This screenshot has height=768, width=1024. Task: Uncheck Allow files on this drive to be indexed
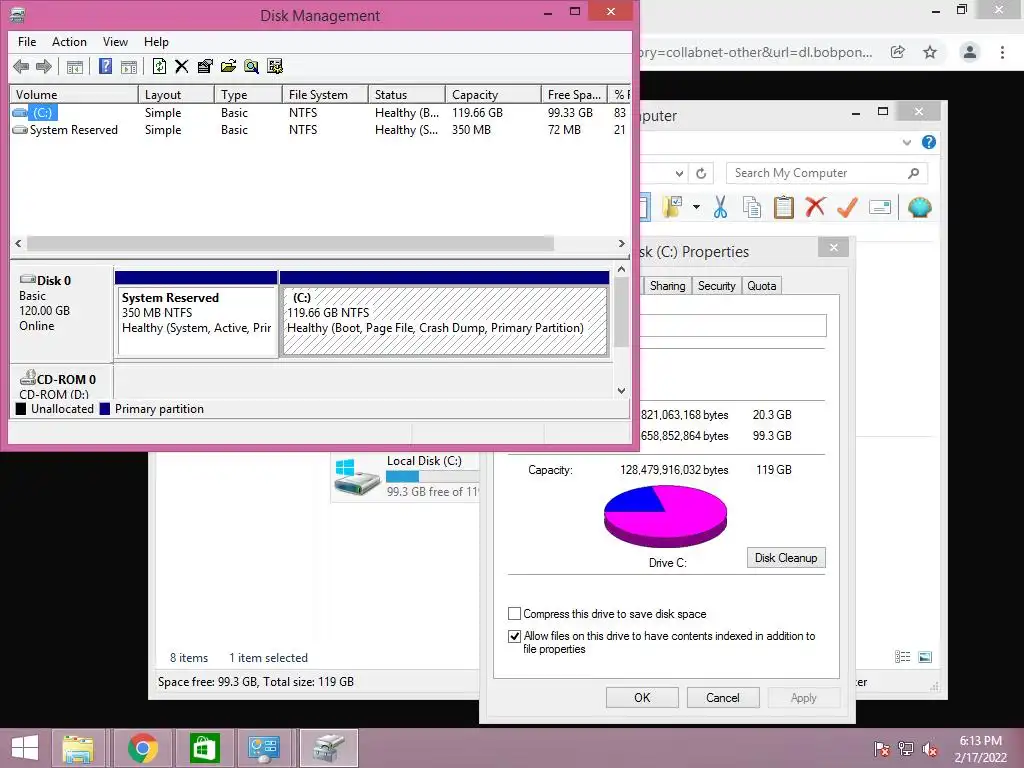(x=515, y=636)
